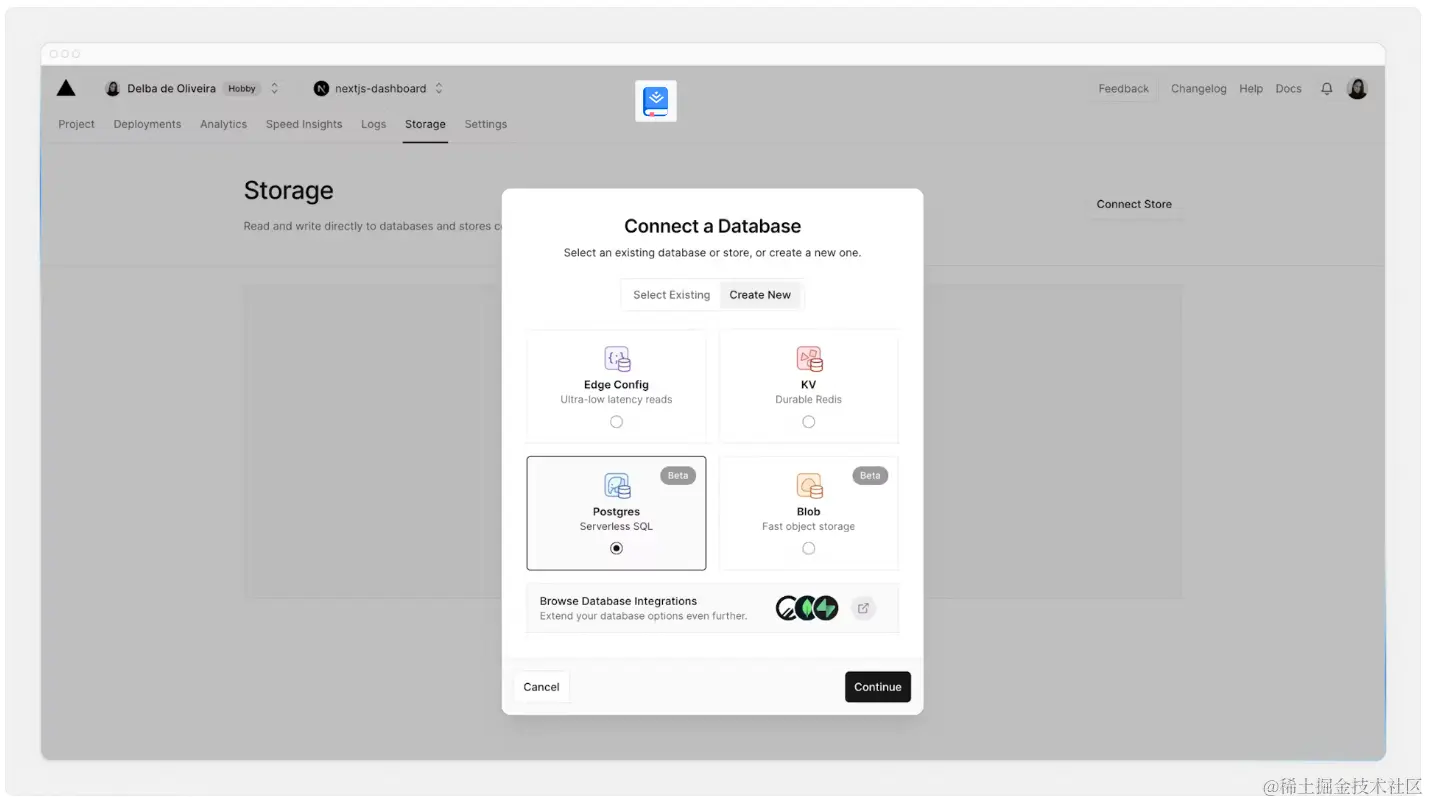Click the Next.js project icon beside nextjs-dashboard

coord(321,88)
